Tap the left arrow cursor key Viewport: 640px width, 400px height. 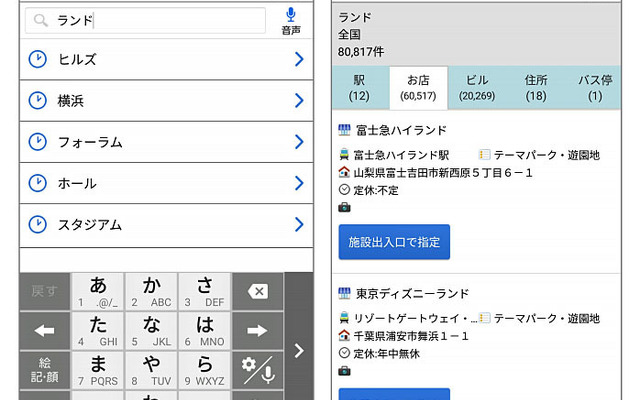44,331
